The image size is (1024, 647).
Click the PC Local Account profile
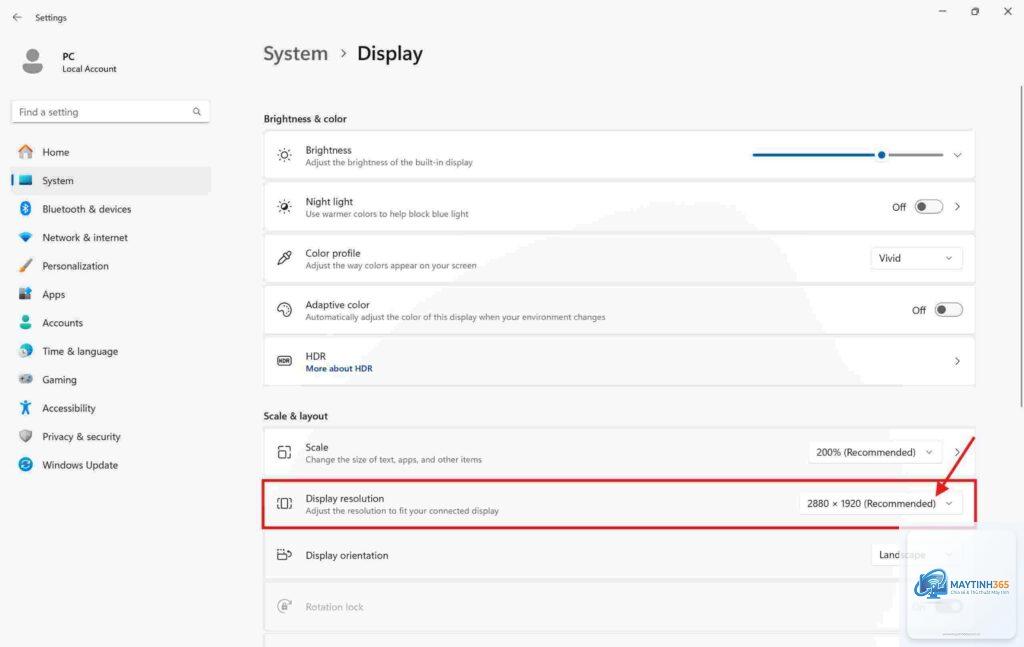pos(70,62)
